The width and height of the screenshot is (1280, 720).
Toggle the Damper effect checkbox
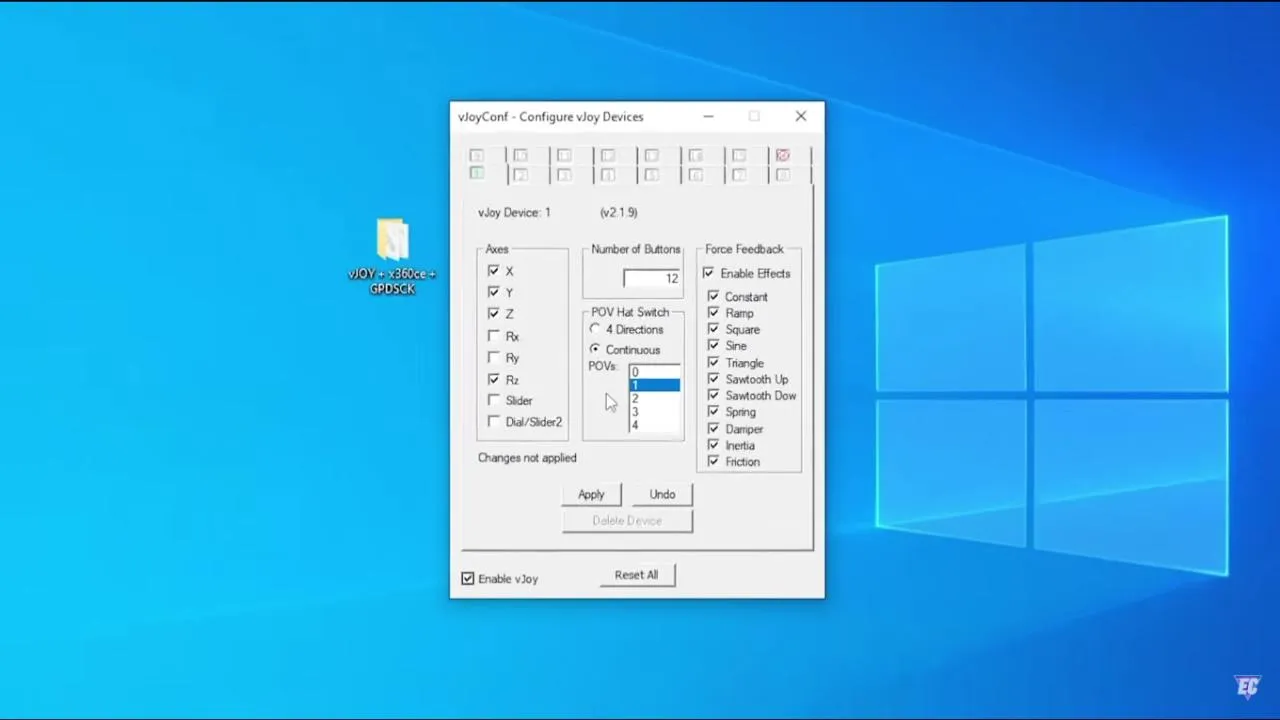click(x=713, y=428)
